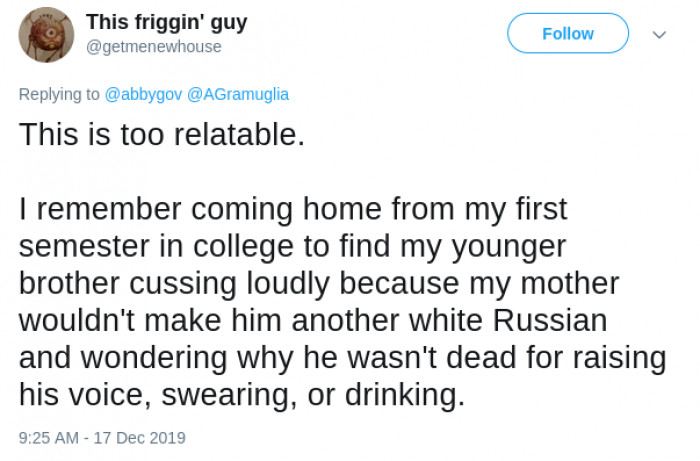The width and height of the screenshot is (700, 461).
Task: Click the profile avatar image
Action: click(x=46, y=34)
